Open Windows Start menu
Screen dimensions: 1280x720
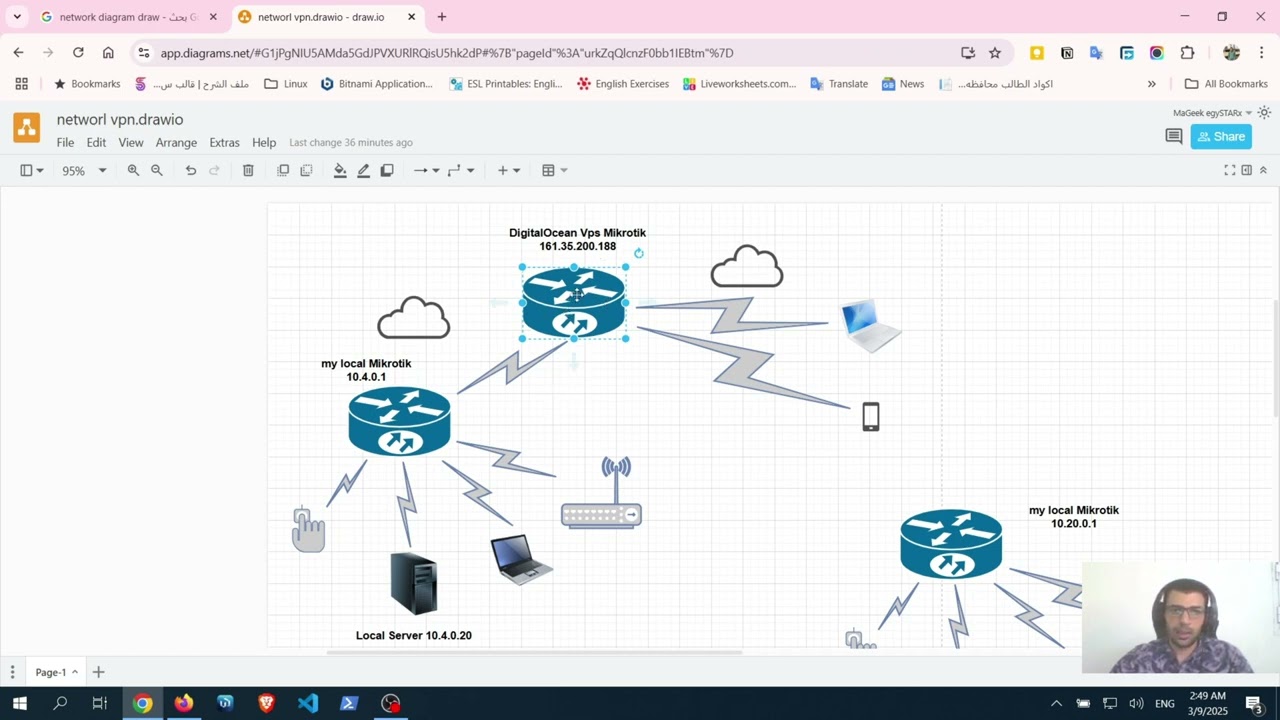[19, 703]
